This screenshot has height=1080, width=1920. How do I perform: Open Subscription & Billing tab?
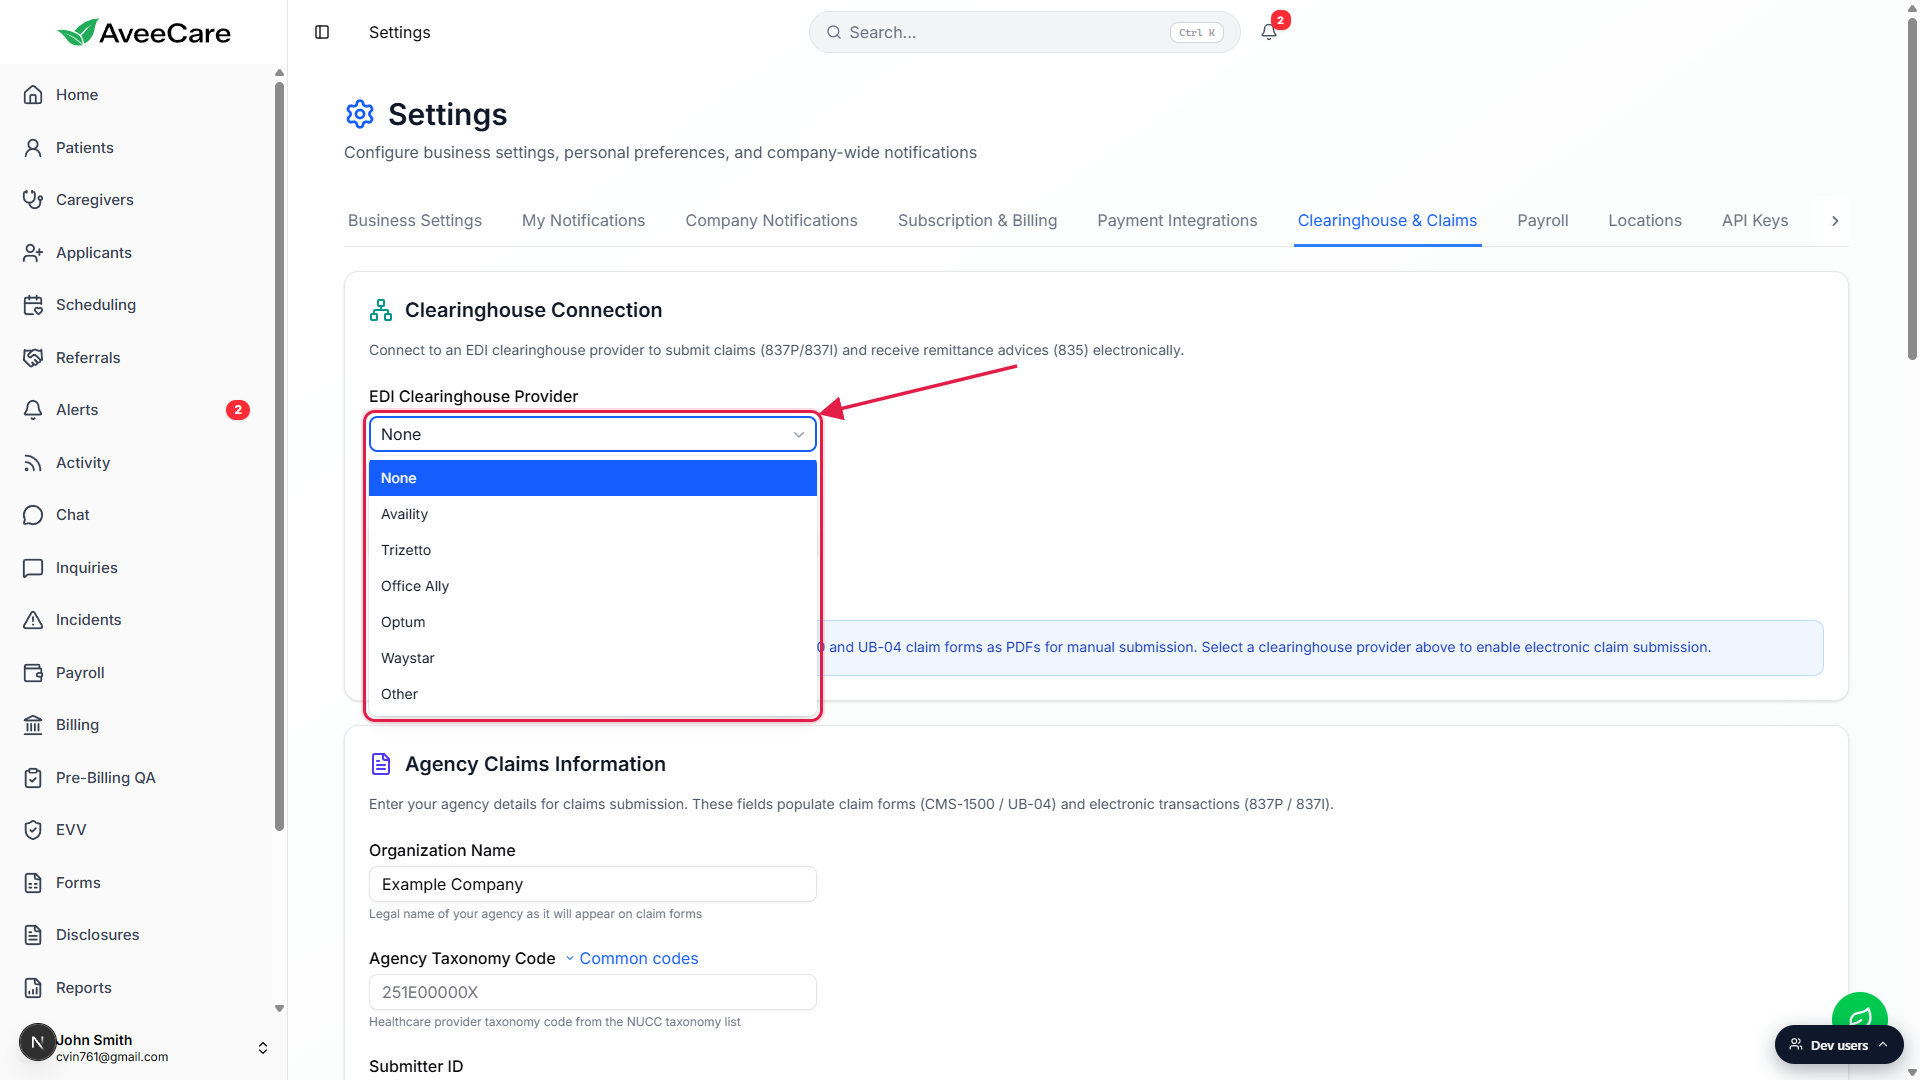tap(977, 220)
